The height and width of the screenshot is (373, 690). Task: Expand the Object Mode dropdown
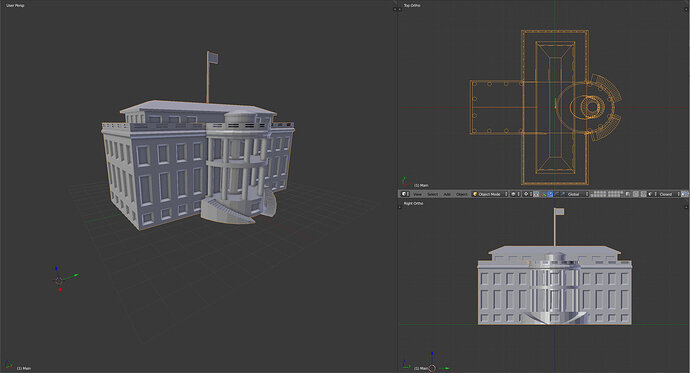pyautogui.click(x=490, y=194)
